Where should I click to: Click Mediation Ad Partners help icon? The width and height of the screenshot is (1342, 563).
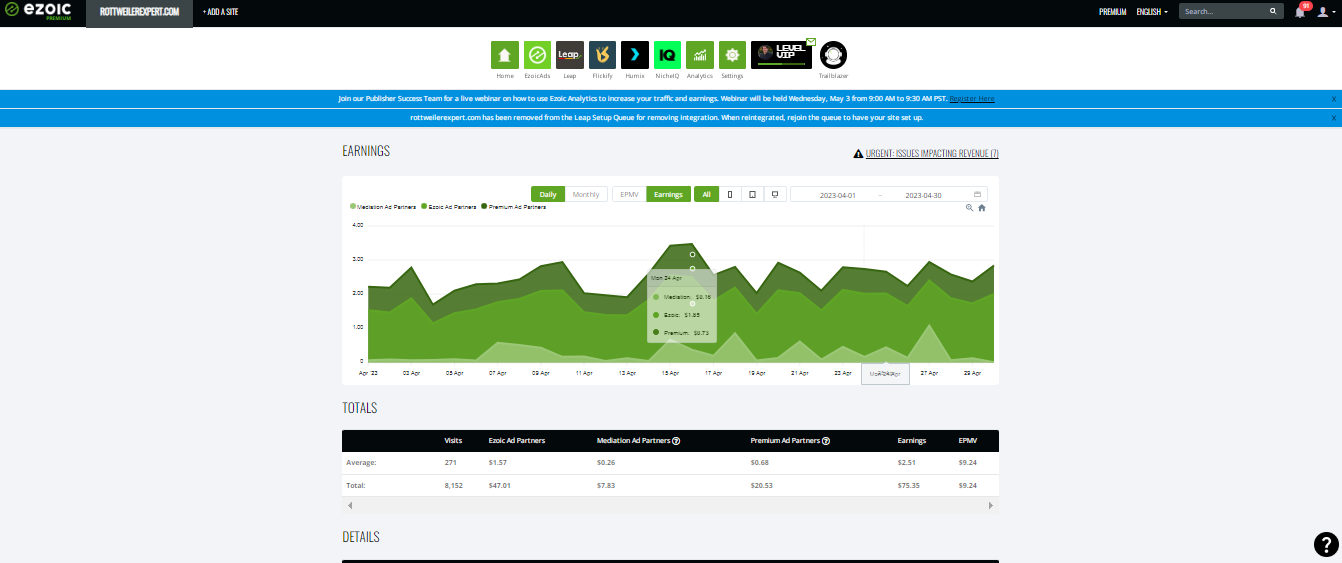click(676, 441)
